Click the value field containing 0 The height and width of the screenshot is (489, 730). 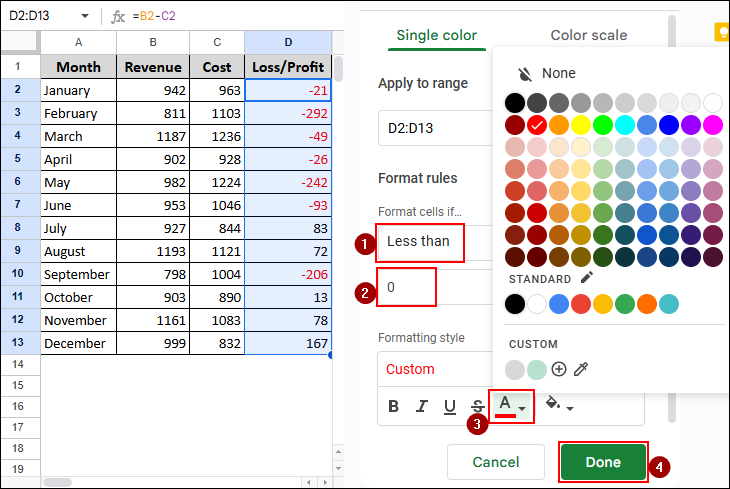406,287
